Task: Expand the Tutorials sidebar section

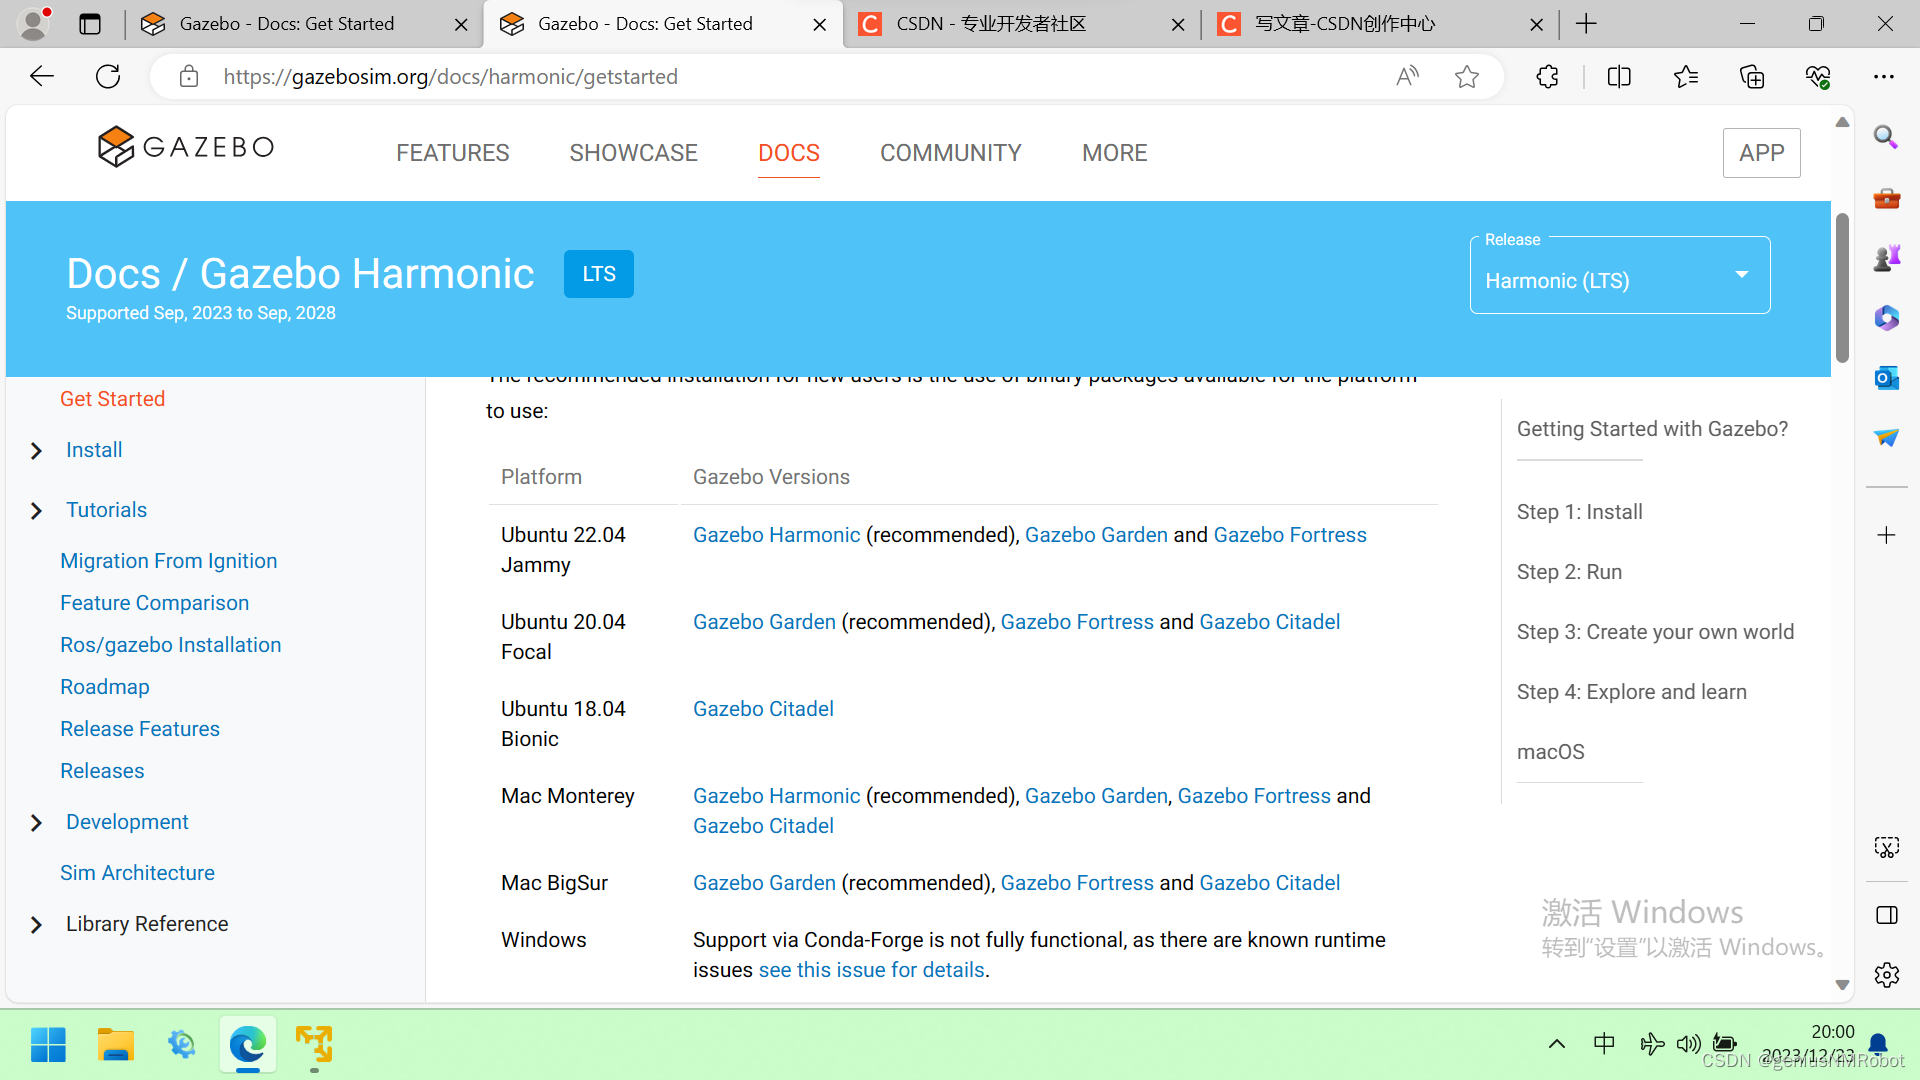Action: click(37, 511)
